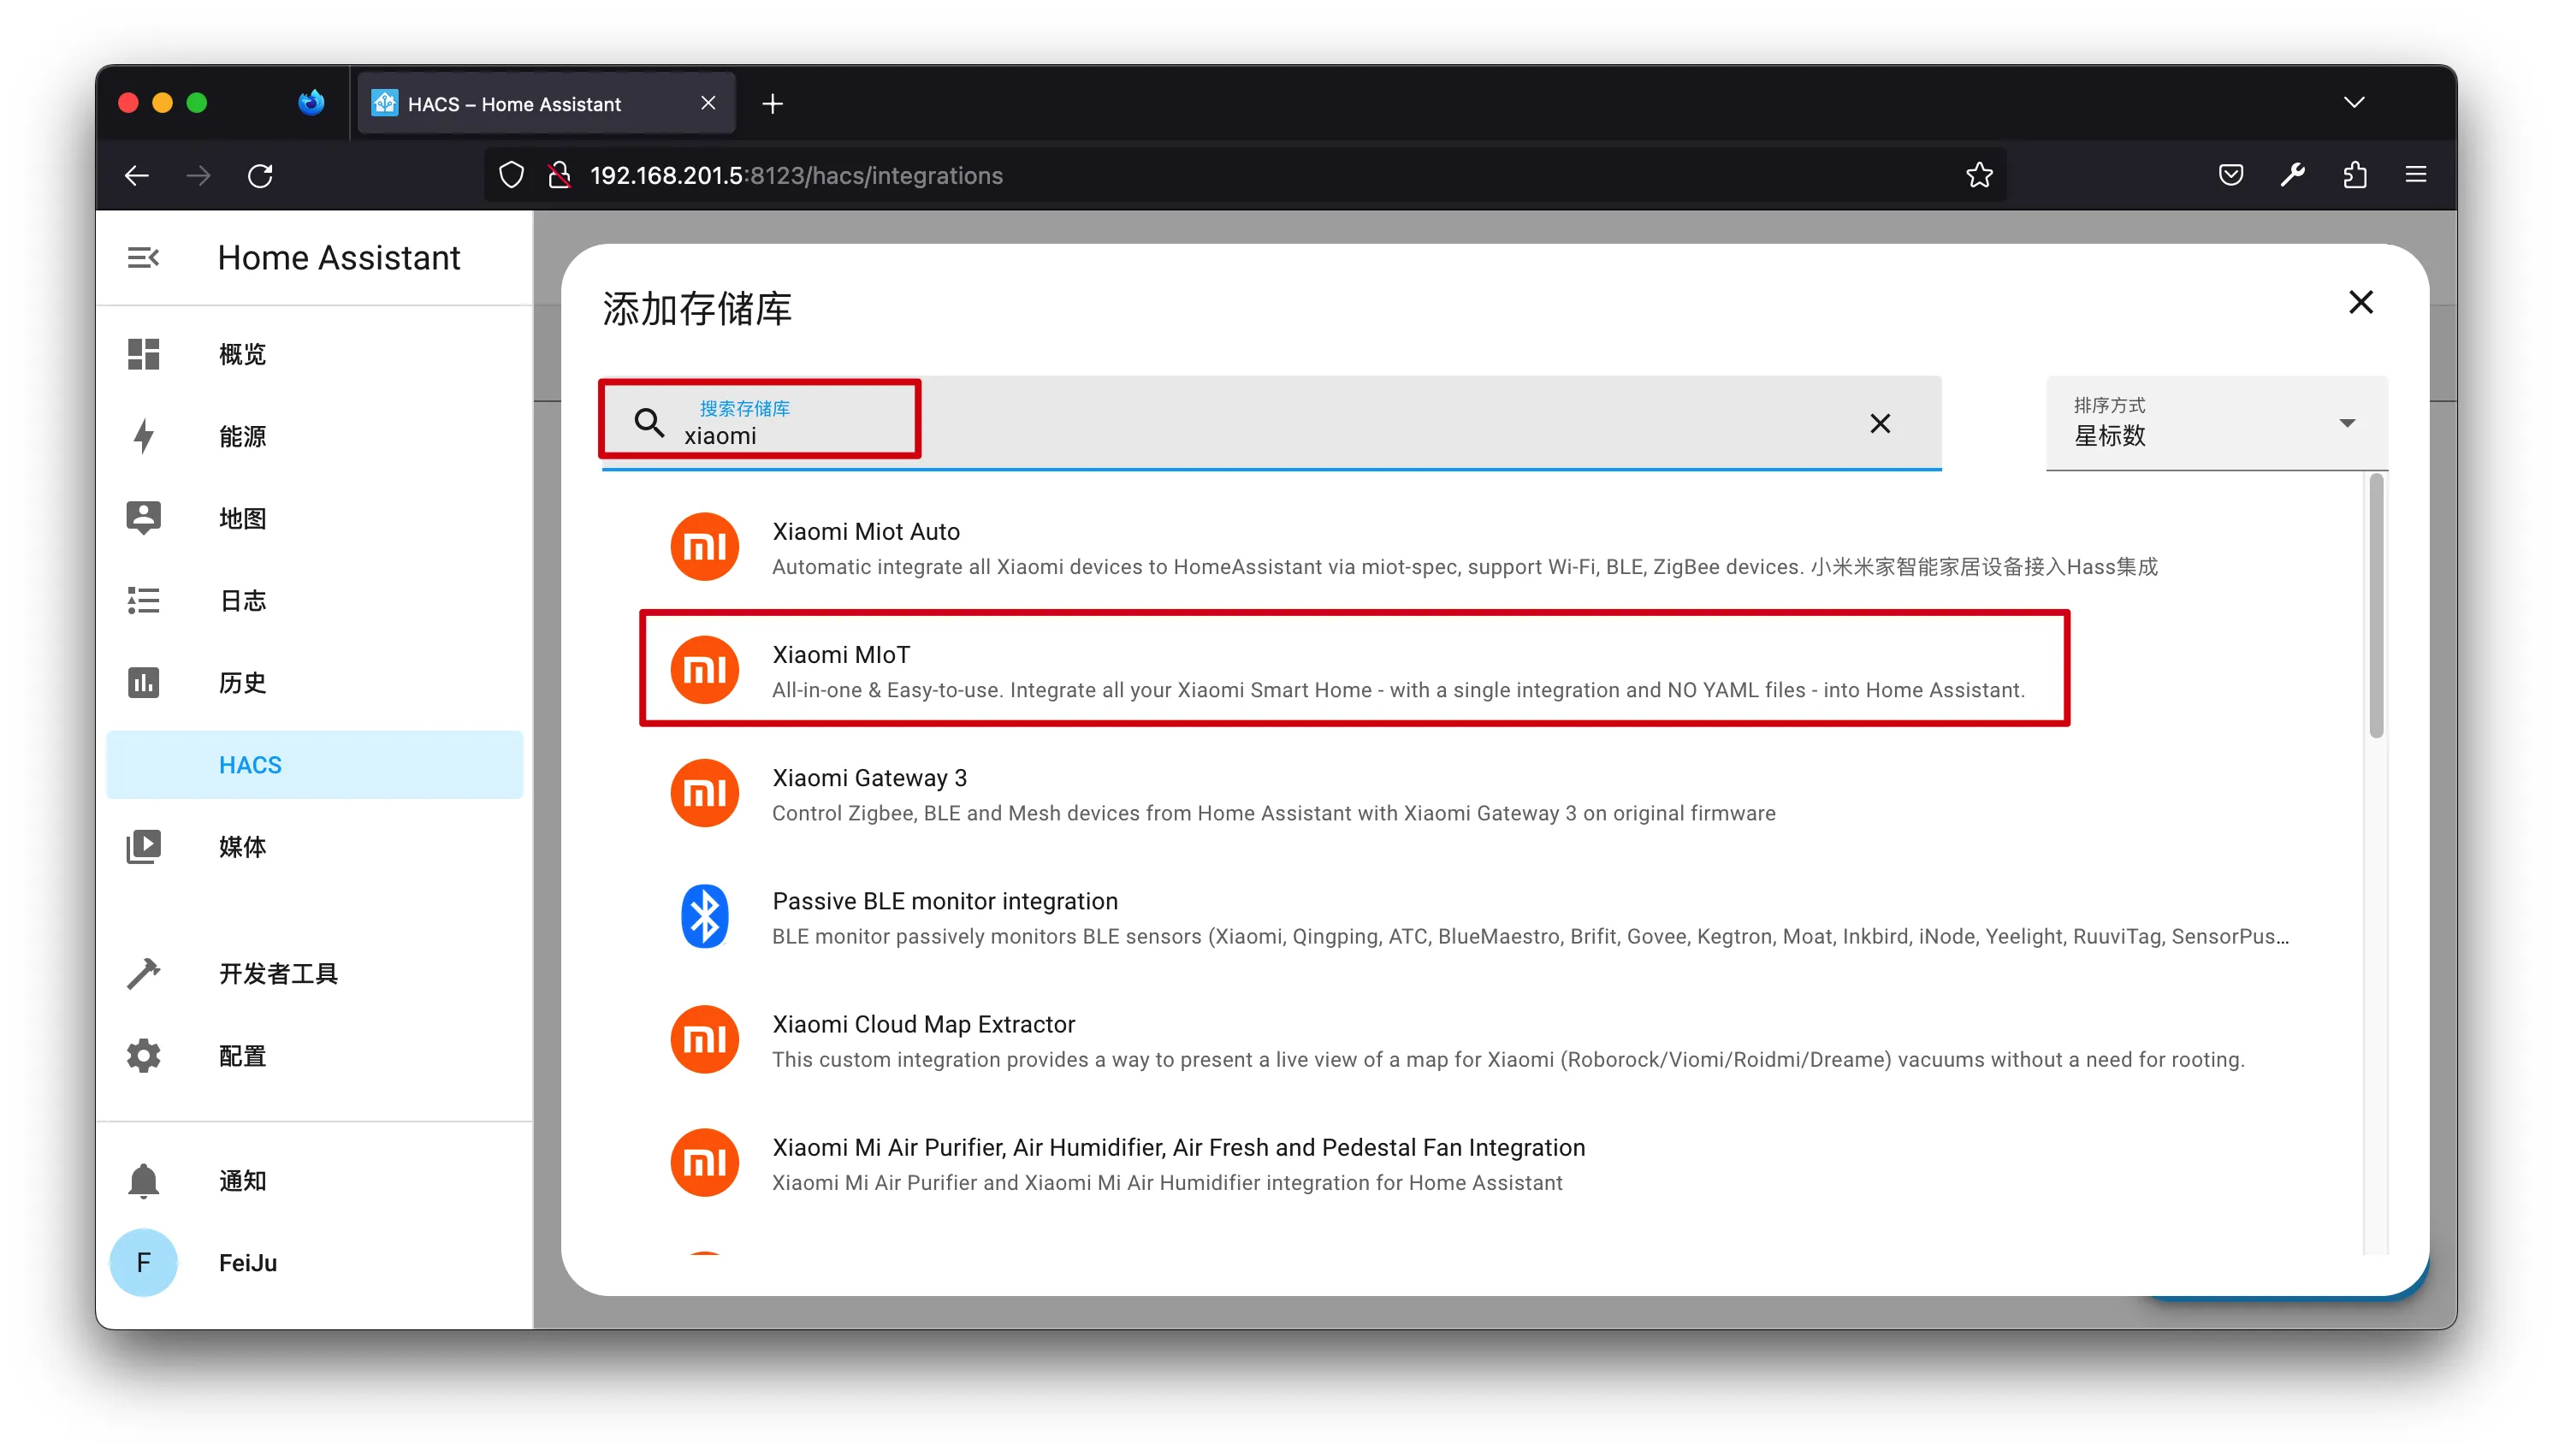This screenshot has height=1456, width=2553.
Task: Click the Passive BLE monitor Bluetooth icon
Action: click(704, 916)
